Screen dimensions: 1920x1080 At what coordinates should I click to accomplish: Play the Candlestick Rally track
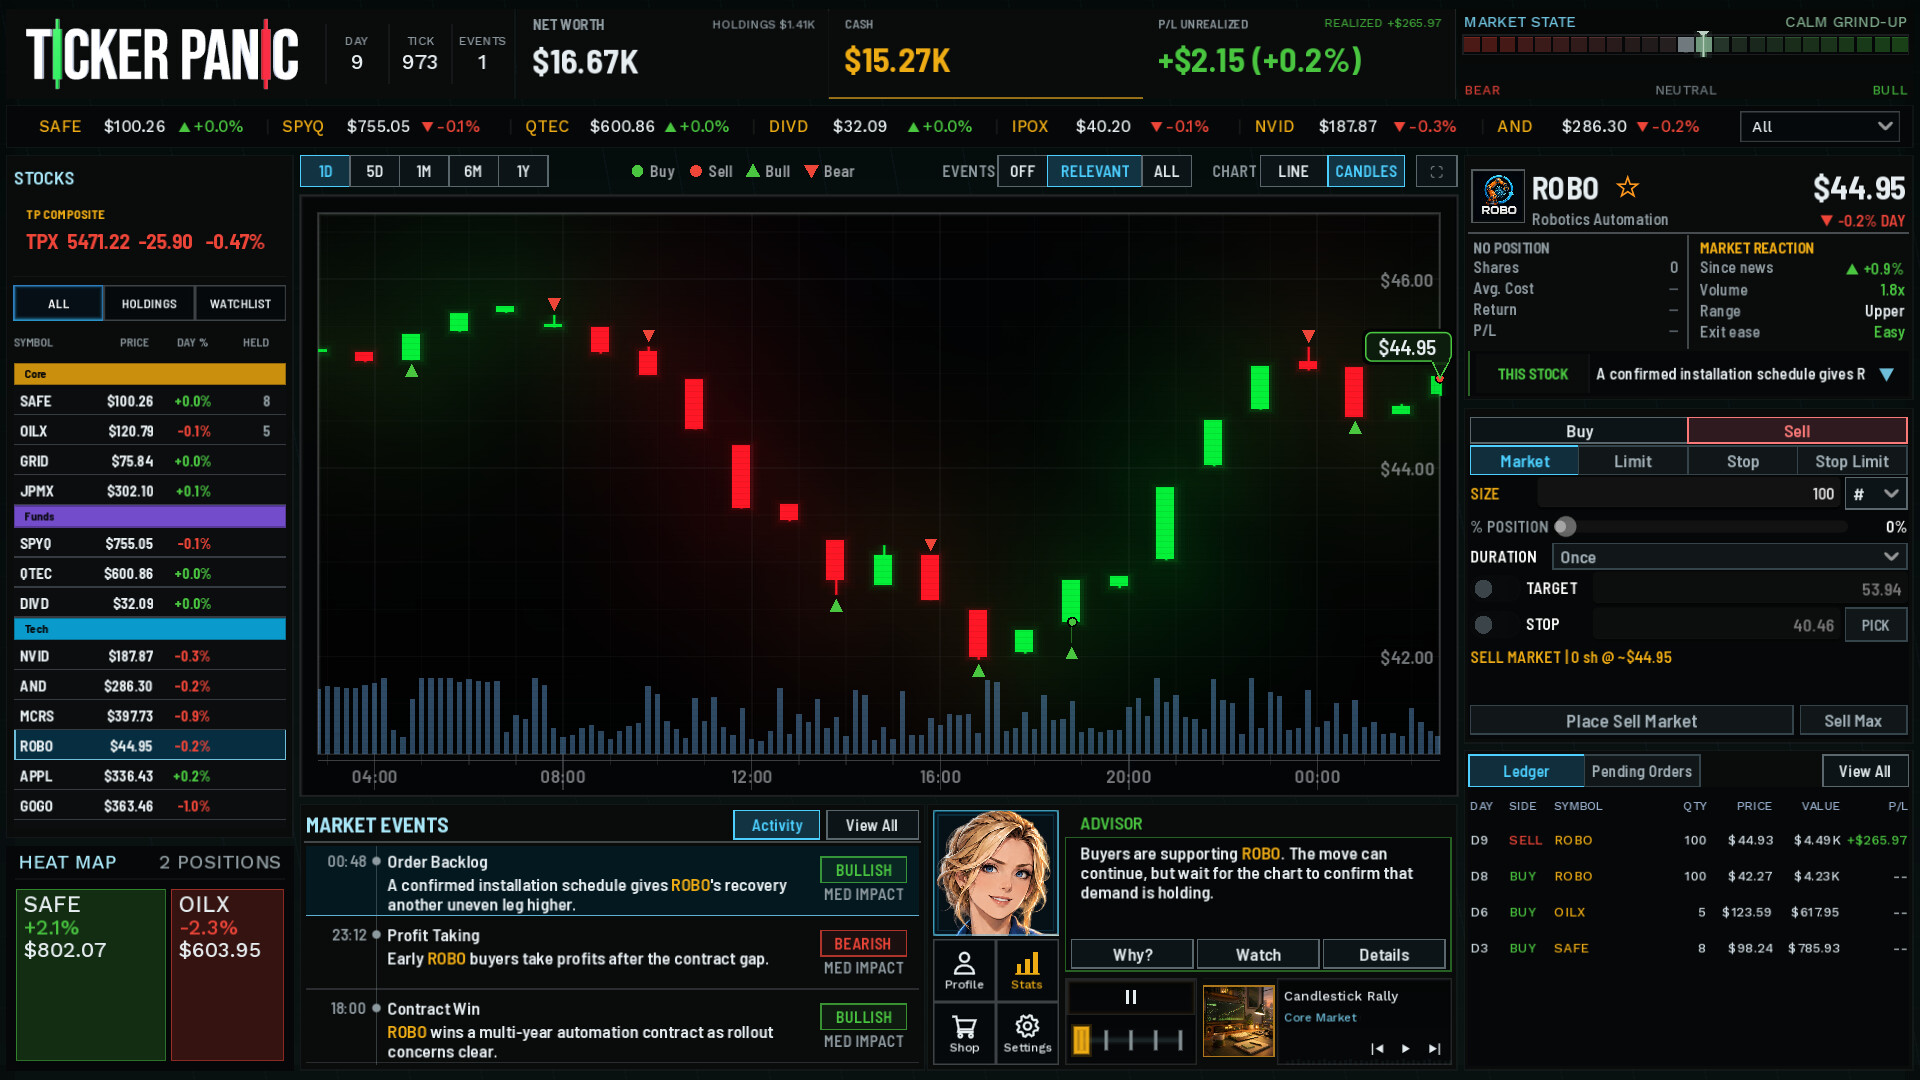1406,1048
